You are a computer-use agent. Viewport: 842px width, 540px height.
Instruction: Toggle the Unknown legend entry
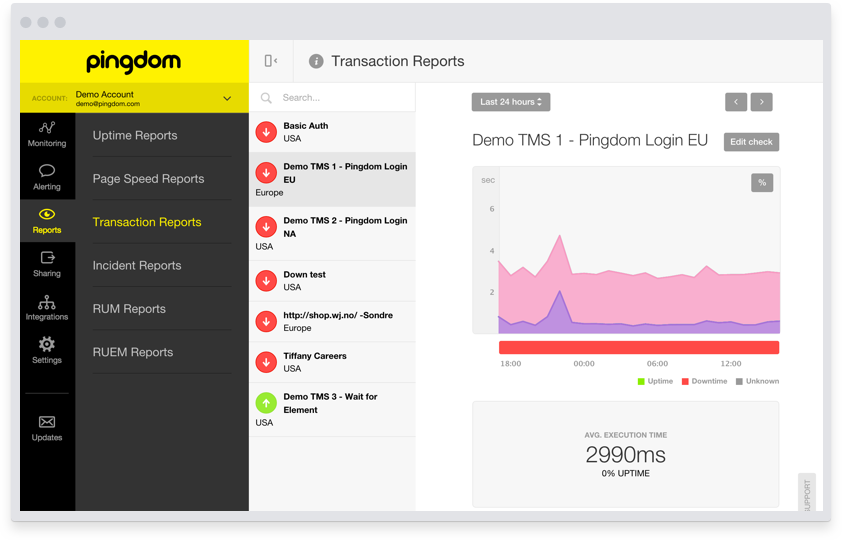coord(758,381)
